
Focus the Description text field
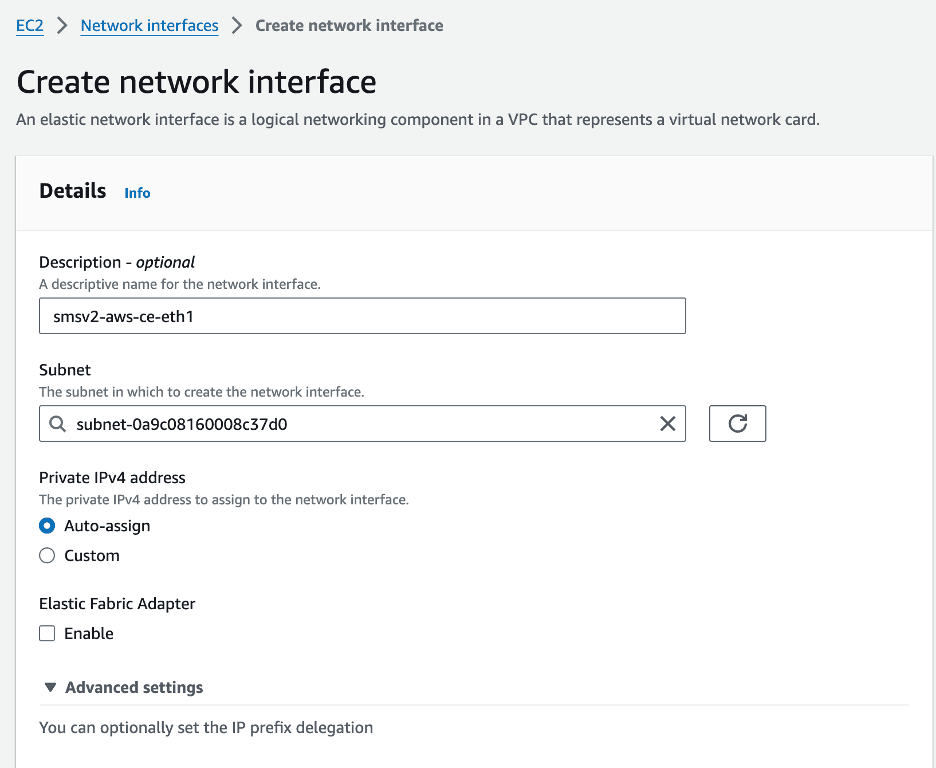click(362, 316)
